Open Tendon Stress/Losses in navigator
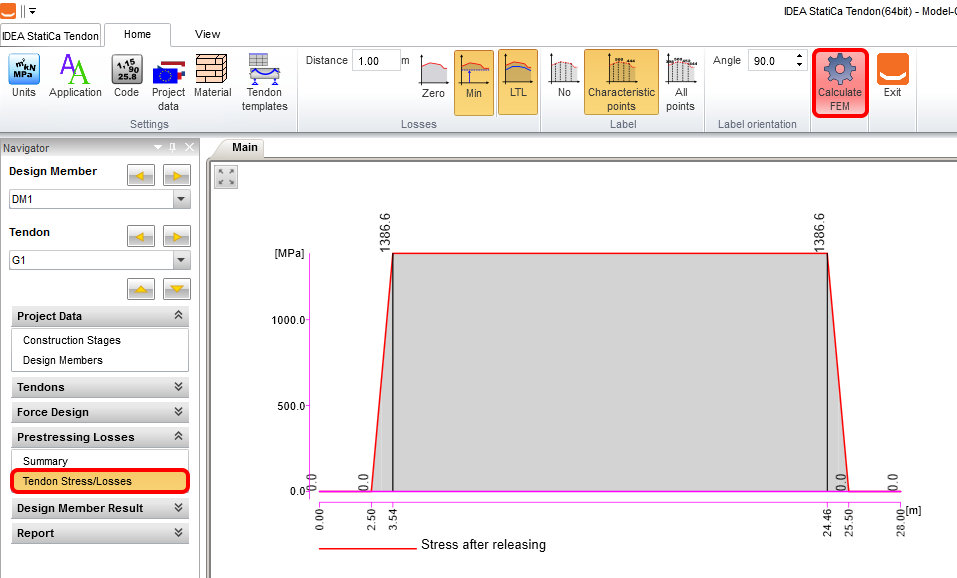Screen dimensions: 957x578 99,481
